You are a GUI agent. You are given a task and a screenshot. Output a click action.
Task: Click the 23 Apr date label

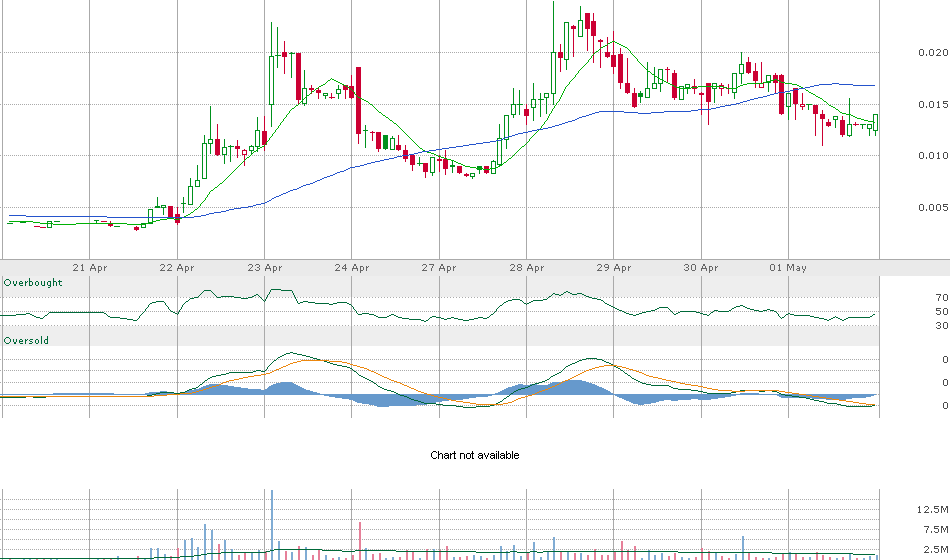(265, 267)
